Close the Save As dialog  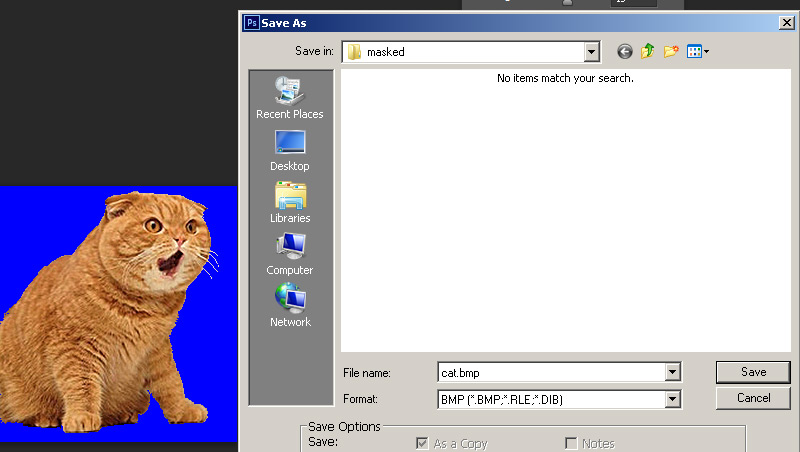coord(787,23)
